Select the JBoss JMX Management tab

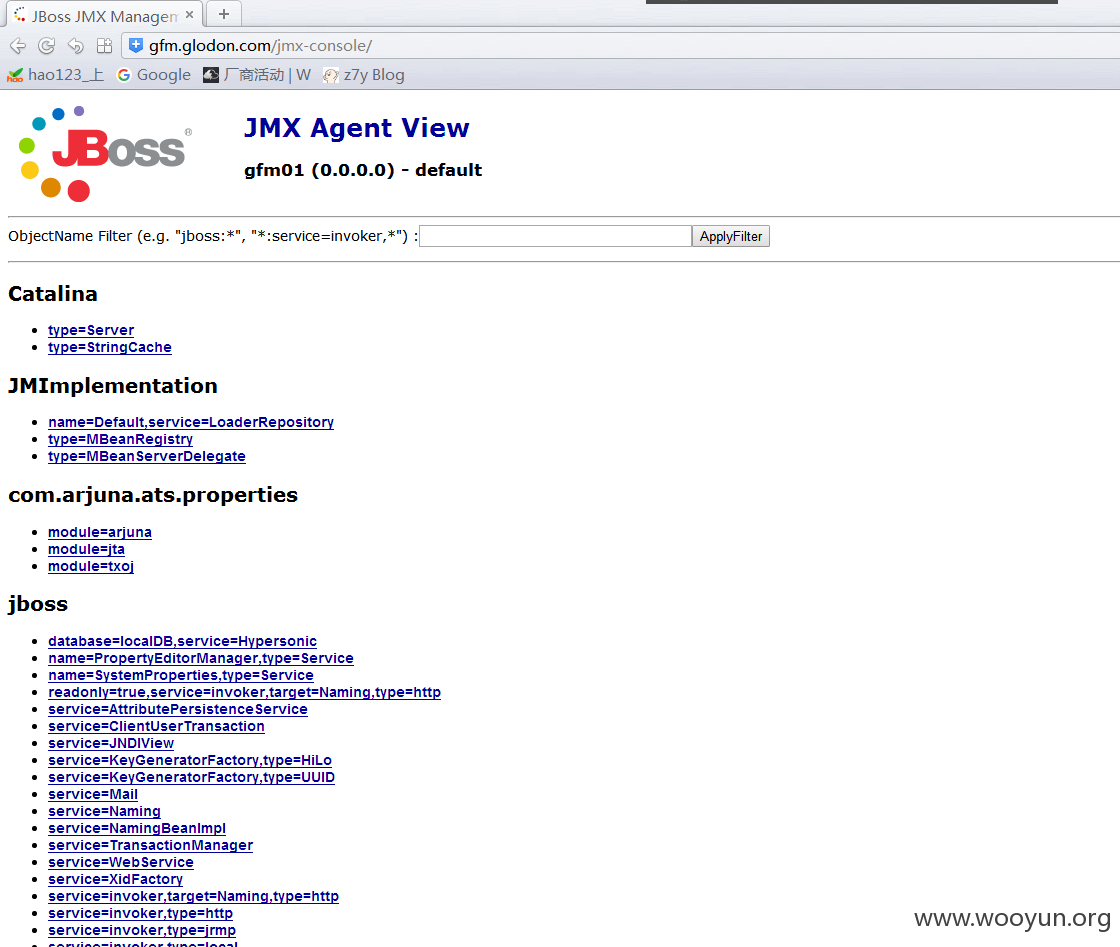point(104,15)
